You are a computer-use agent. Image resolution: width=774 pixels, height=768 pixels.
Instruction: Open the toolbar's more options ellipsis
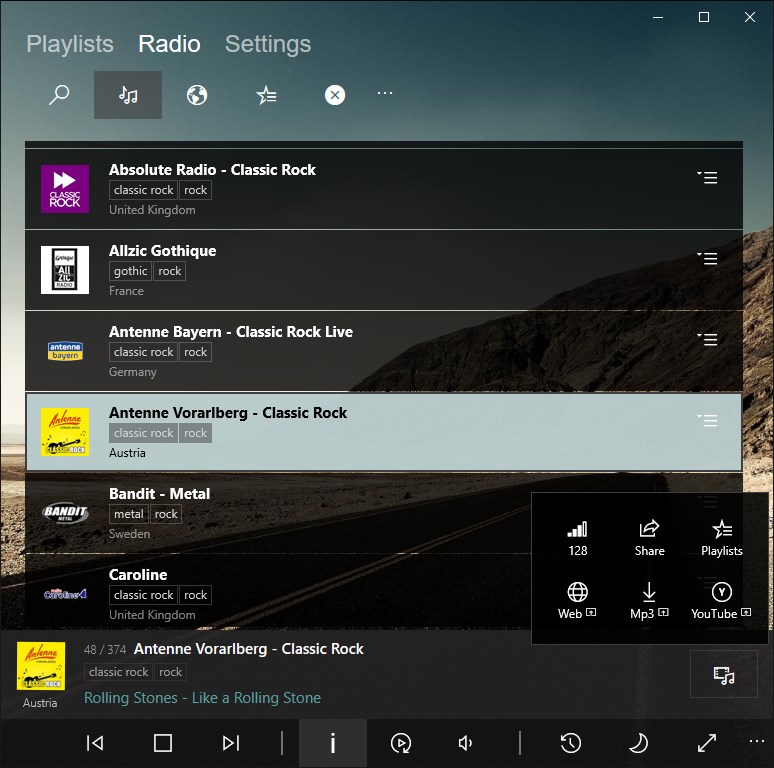385,93
